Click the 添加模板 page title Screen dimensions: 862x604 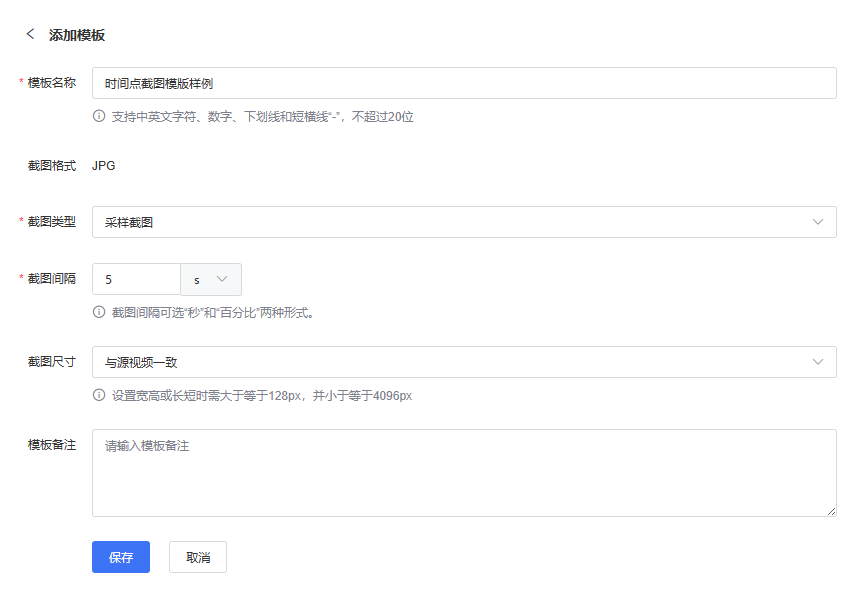77,35
